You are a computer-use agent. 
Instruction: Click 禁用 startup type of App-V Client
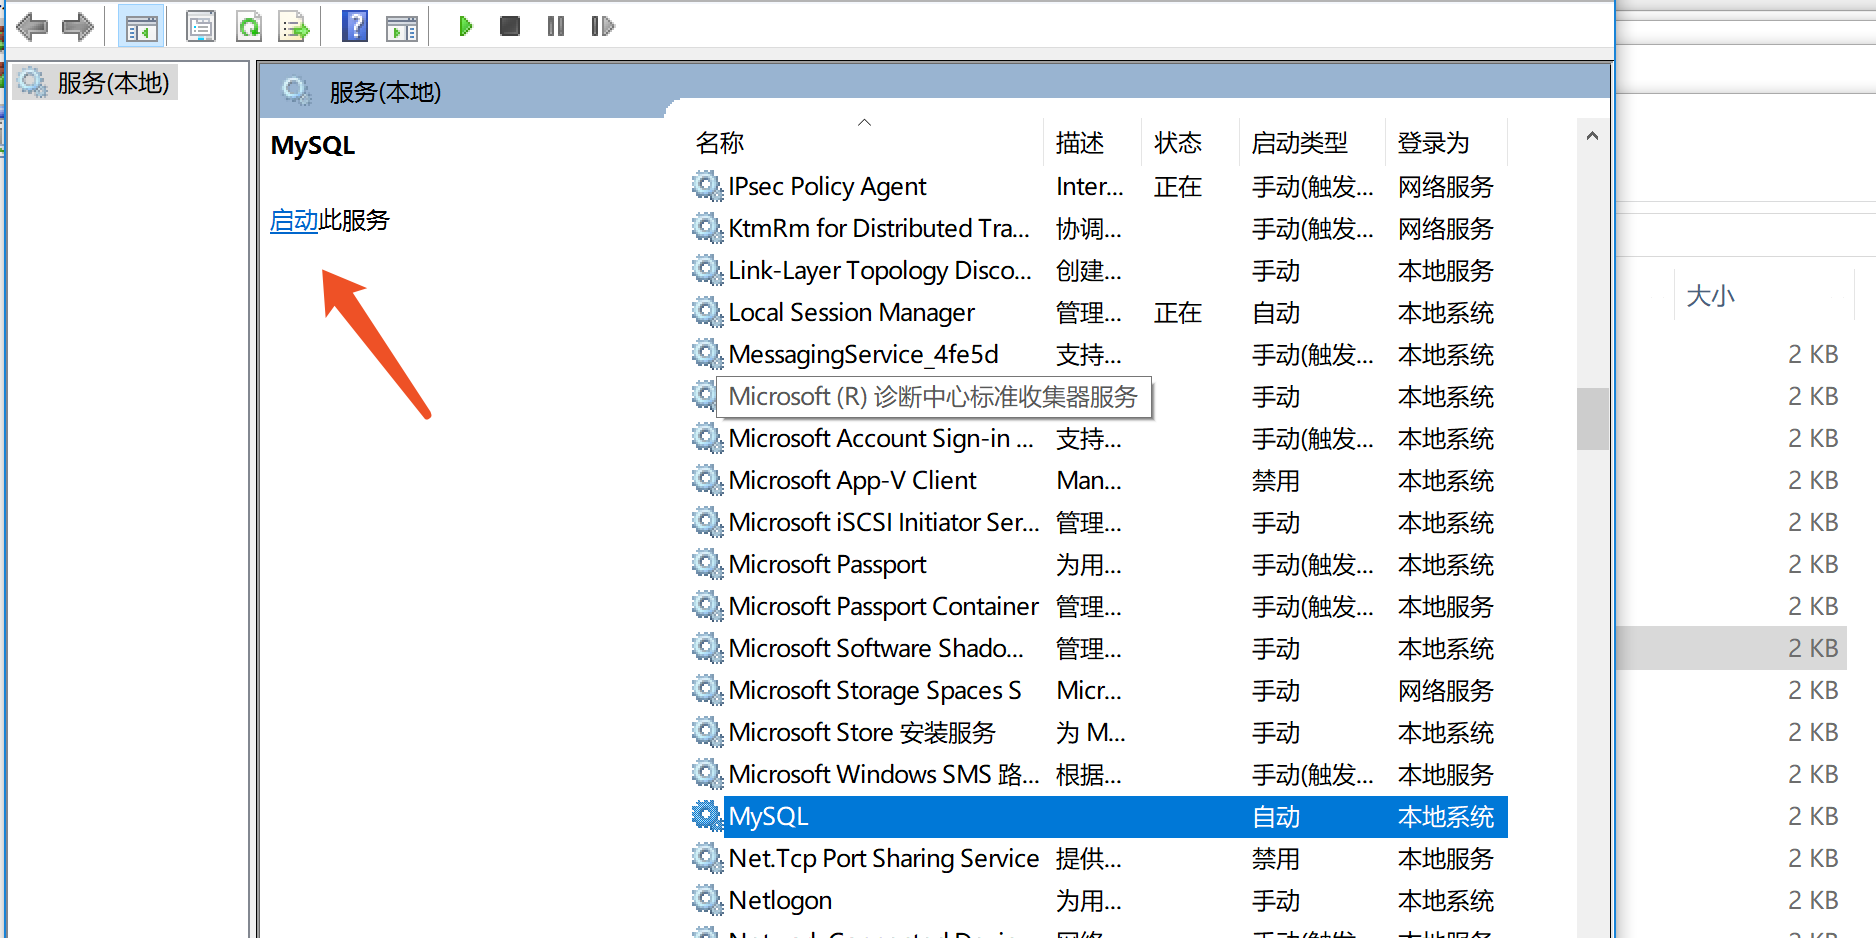1276,481
